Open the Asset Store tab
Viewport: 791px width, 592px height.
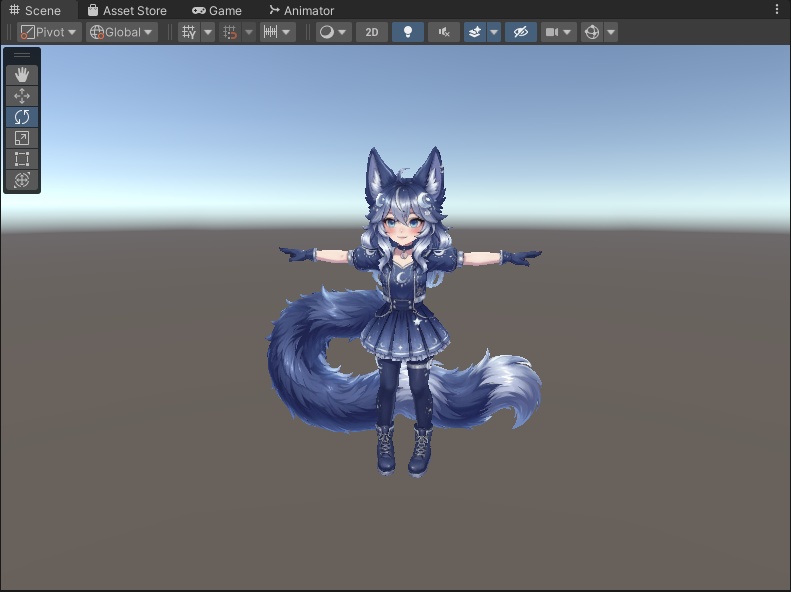[x=127, y=10]
